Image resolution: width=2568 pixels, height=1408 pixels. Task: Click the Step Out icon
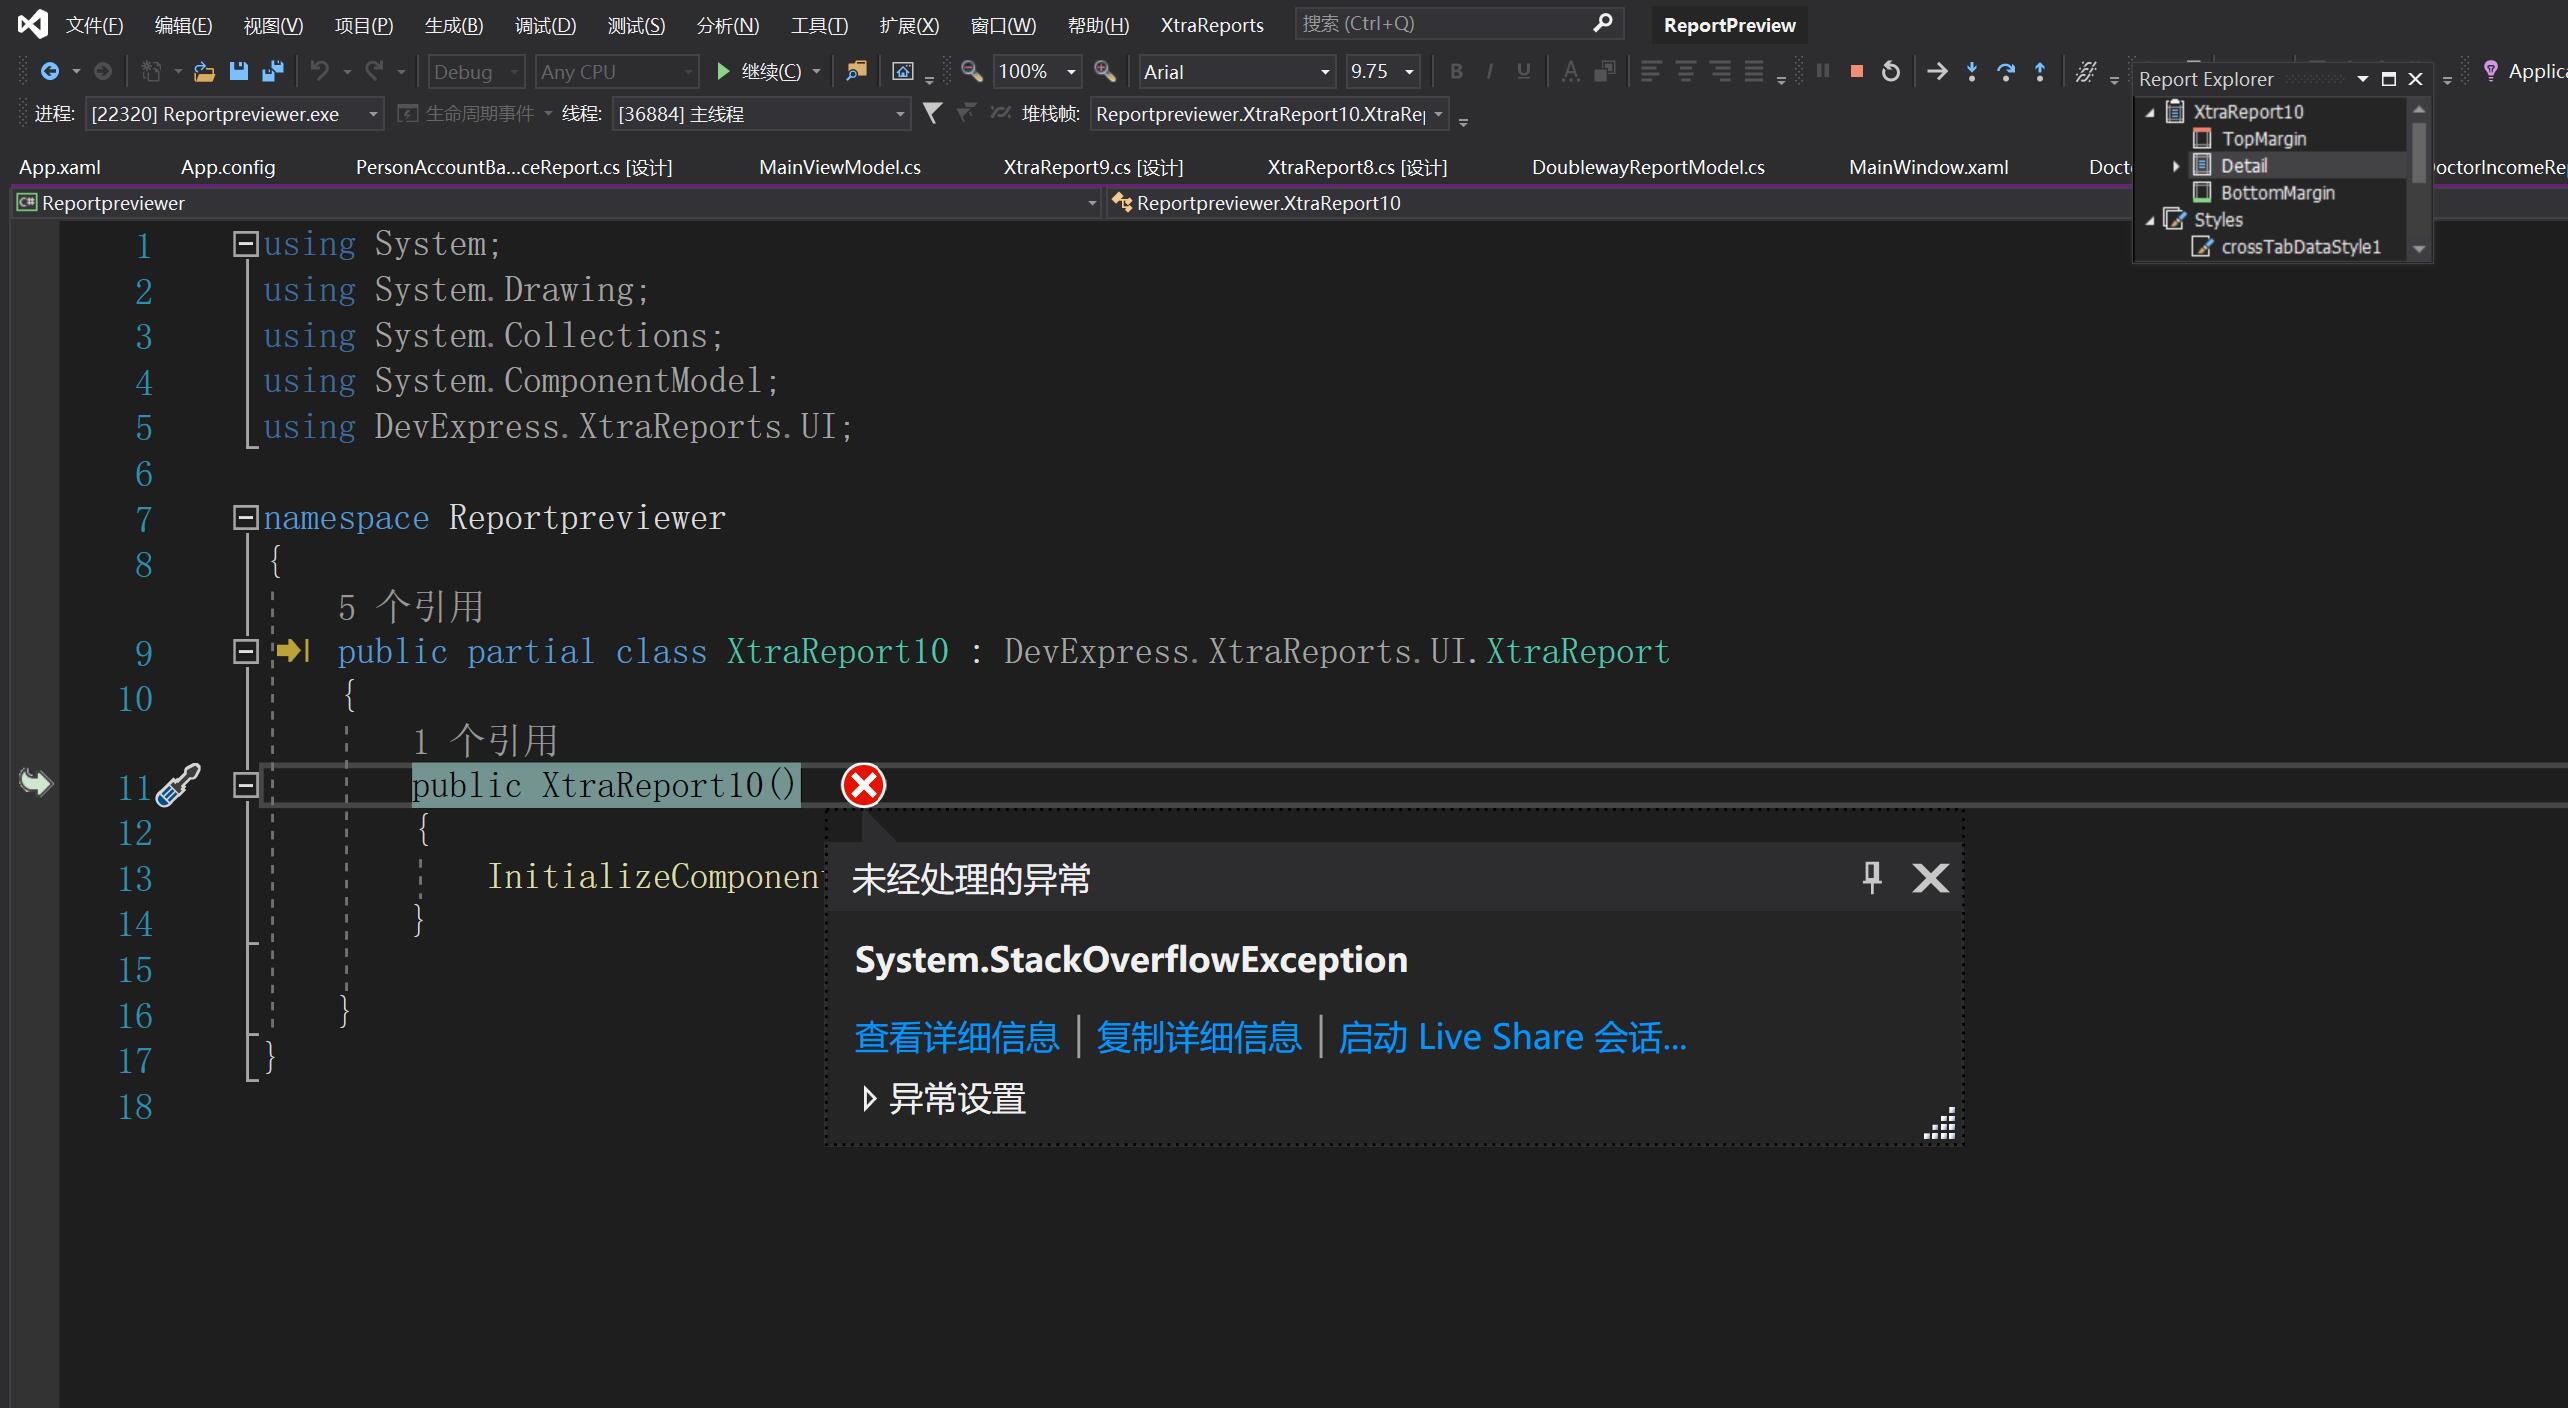click(2040, 71)
